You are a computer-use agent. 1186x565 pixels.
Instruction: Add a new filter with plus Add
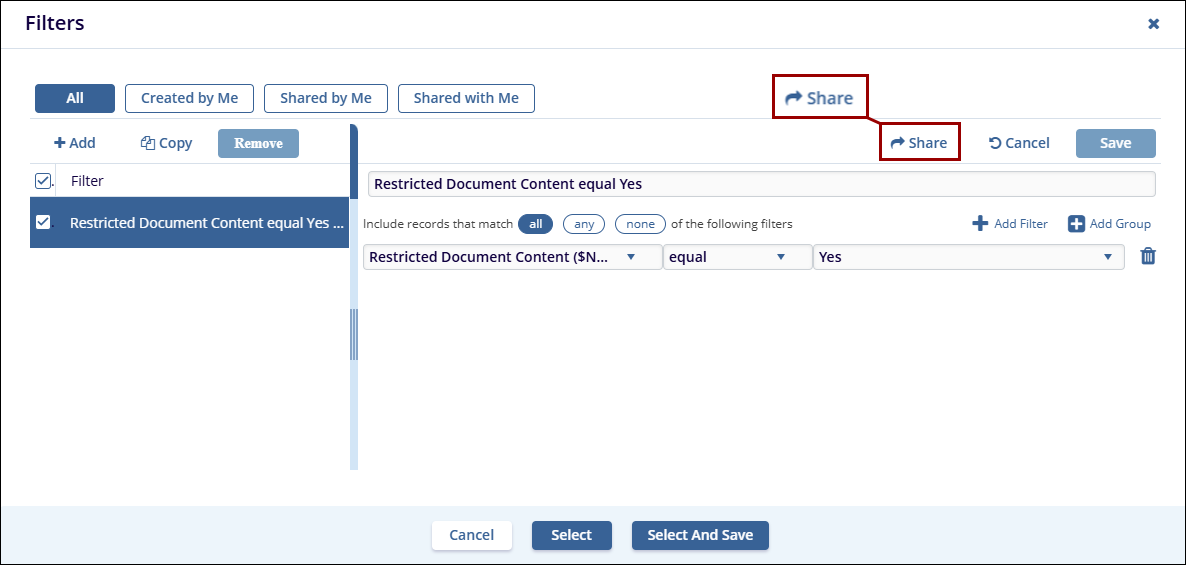pyautogui.click(x=75, y=143)
